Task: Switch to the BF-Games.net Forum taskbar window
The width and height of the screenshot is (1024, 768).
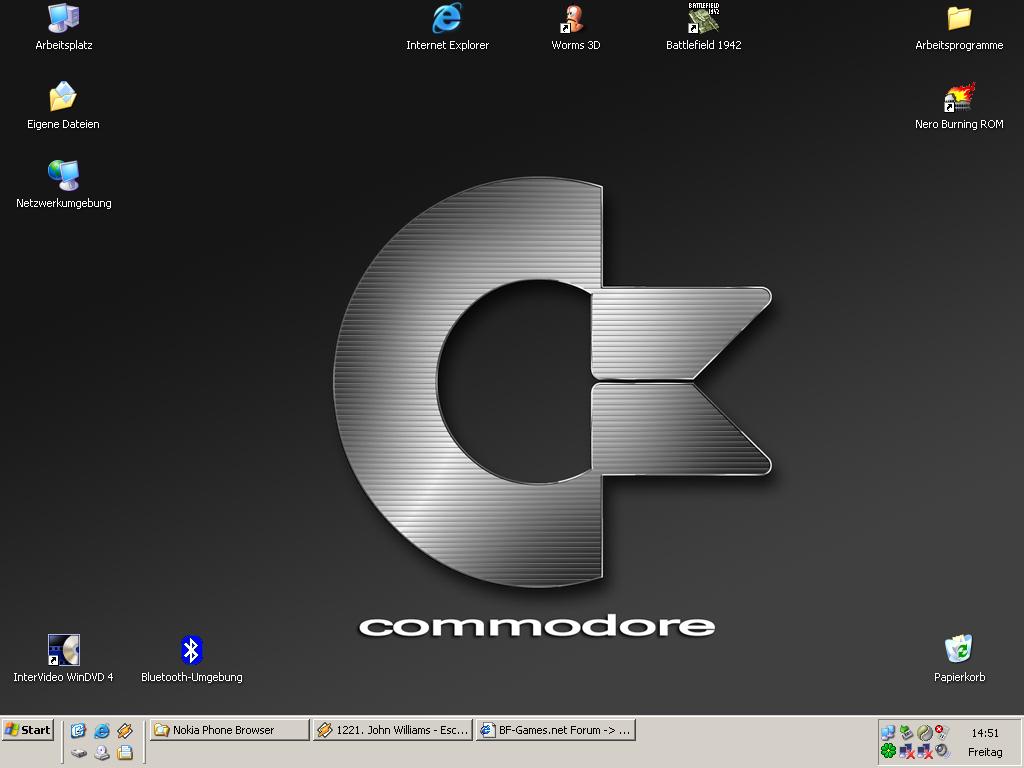Action: pyautogui.click(x=556, y=730)
